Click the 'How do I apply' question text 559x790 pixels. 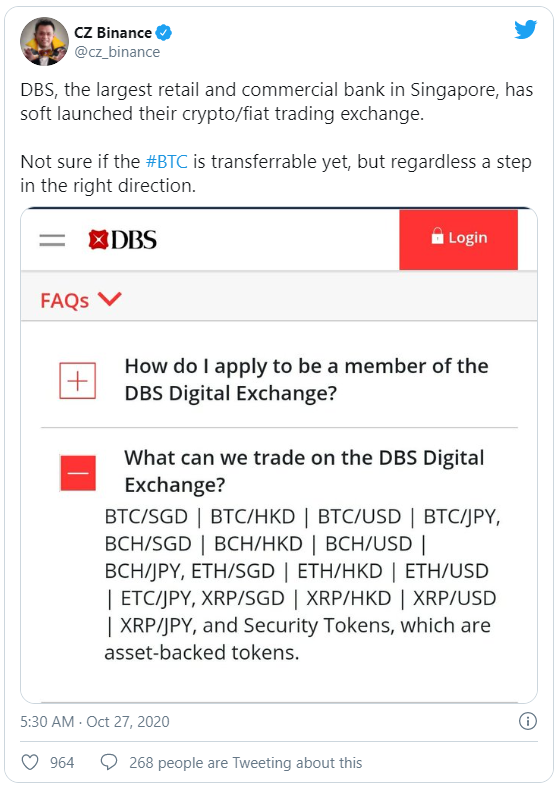coord(306,379)
